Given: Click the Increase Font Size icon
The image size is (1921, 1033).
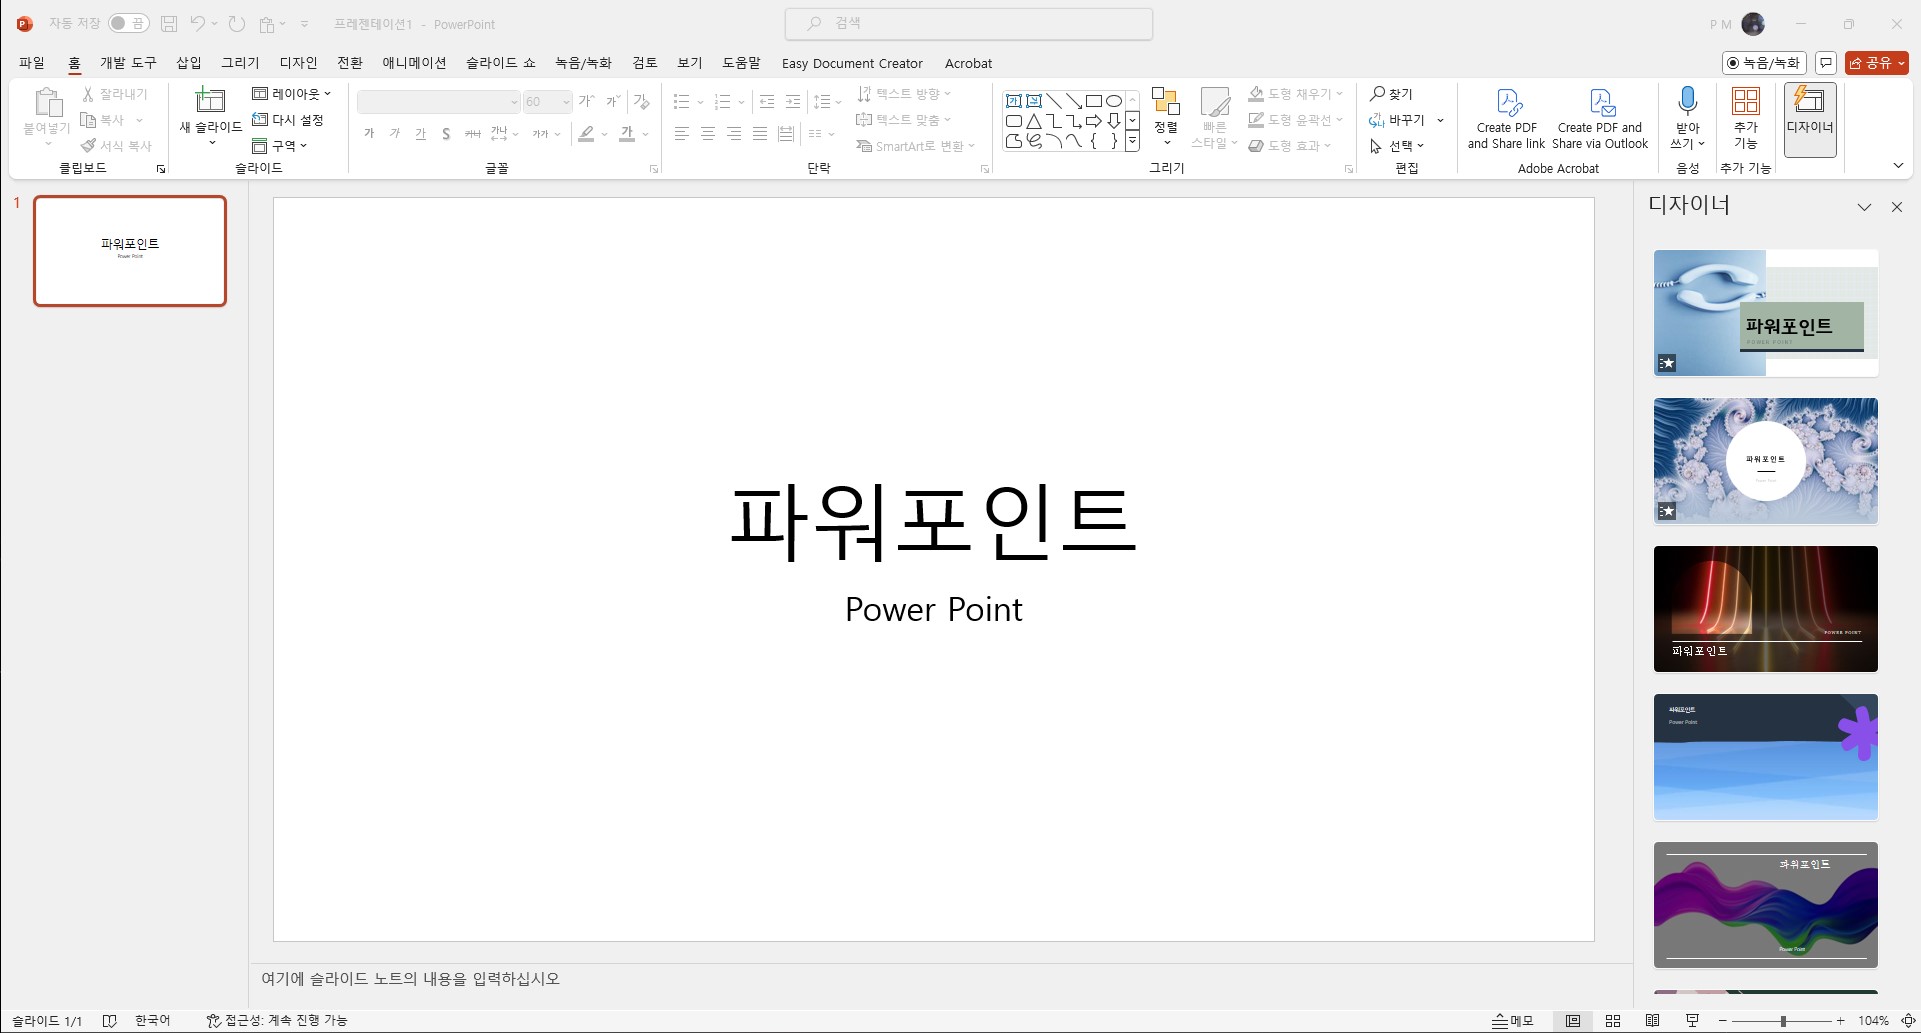Looking at the screenshot, I should pyautogui.click(x=587, y=101).
